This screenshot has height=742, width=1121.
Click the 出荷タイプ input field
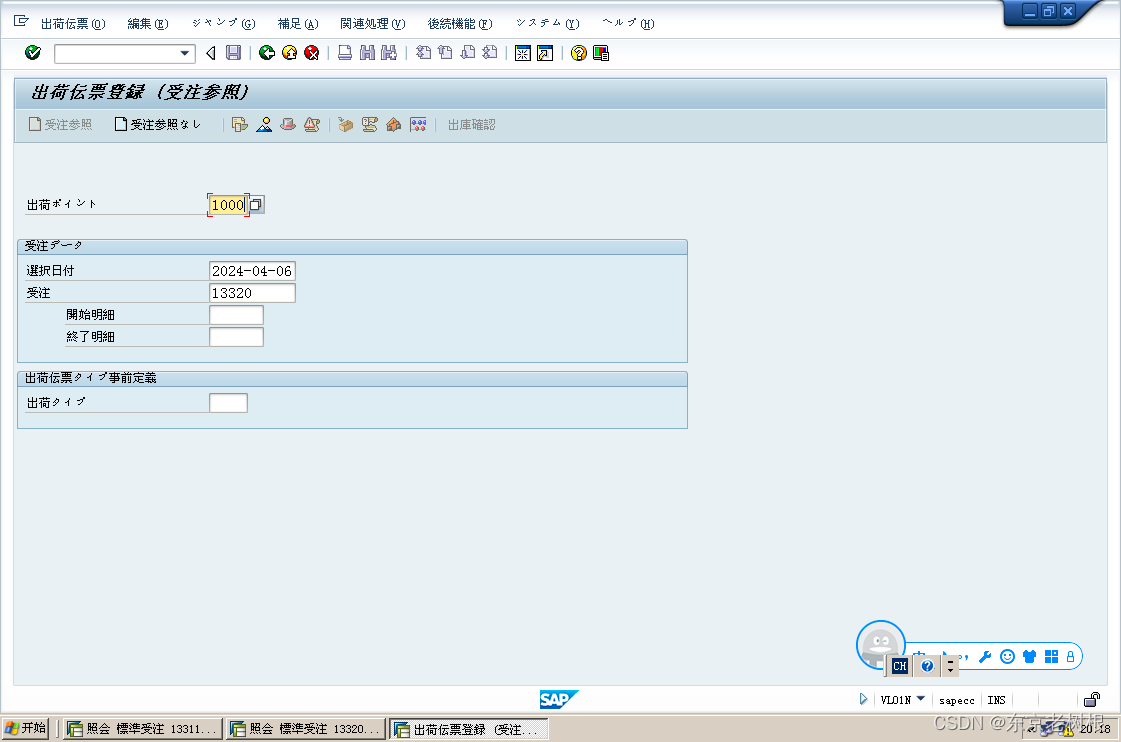point(228,402)
